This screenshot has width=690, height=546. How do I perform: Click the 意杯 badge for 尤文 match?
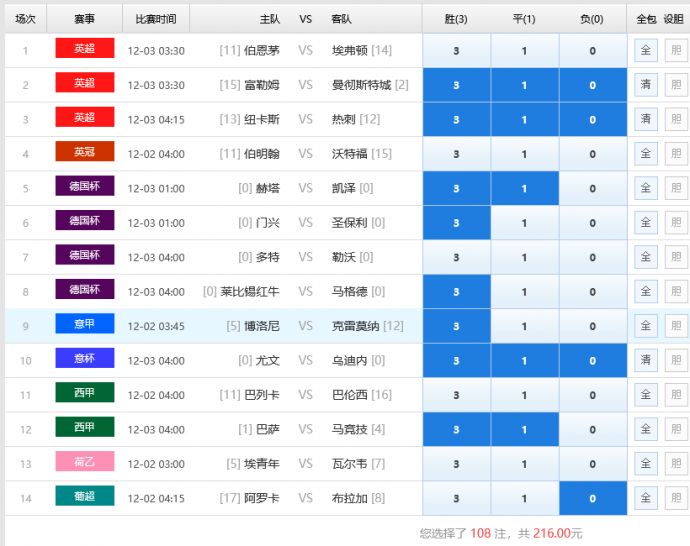(x=85, y=359)
